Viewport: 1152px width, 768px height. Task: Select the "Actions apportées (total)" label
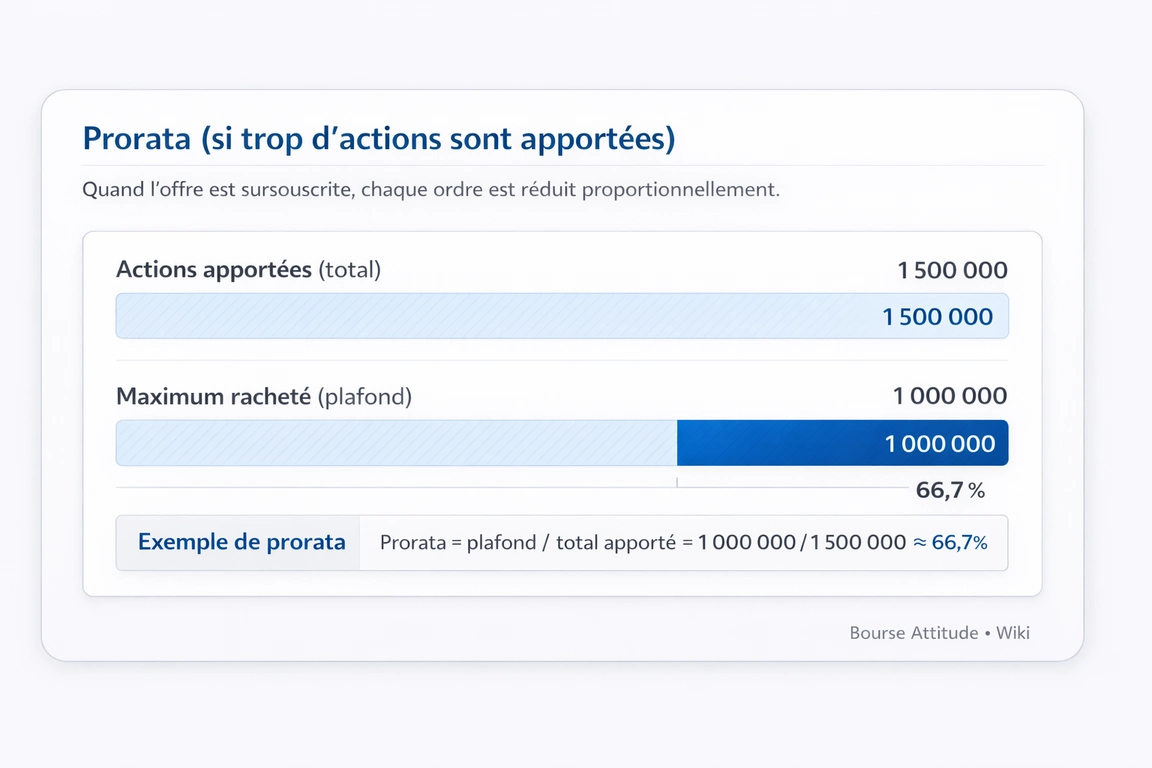[248, 270]
